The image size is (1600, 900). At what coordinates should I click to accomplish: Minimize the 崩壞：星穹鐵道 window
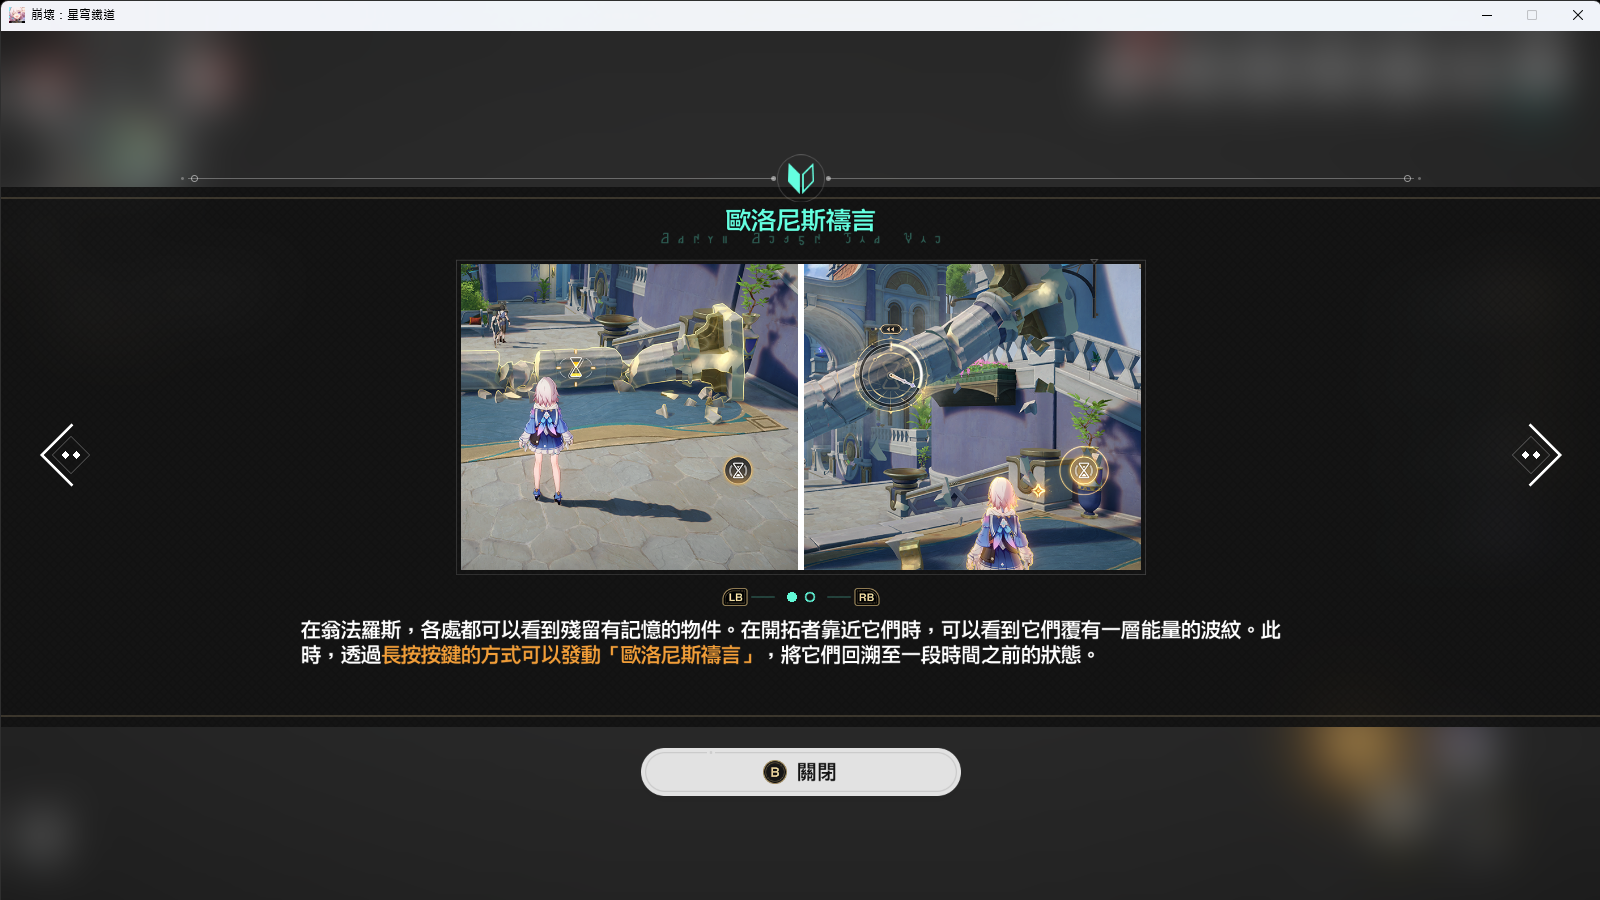pyautogui.click(x=1487, y=15)
